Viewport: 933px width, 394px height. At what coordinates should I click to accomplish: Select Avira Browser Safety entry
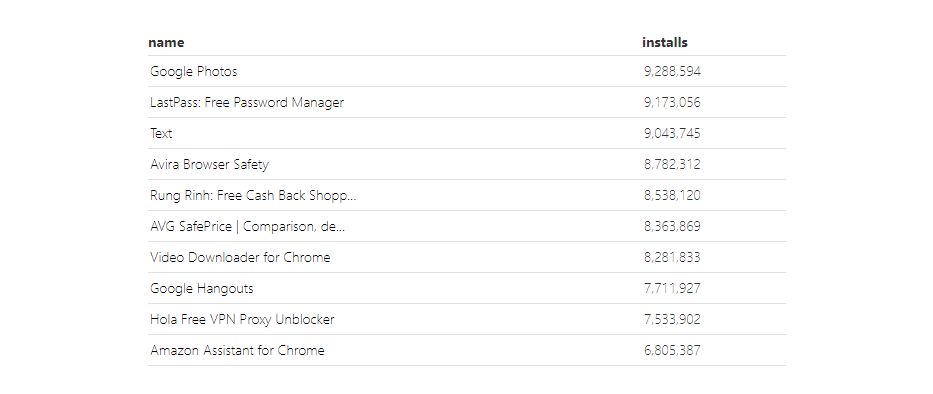209,164
